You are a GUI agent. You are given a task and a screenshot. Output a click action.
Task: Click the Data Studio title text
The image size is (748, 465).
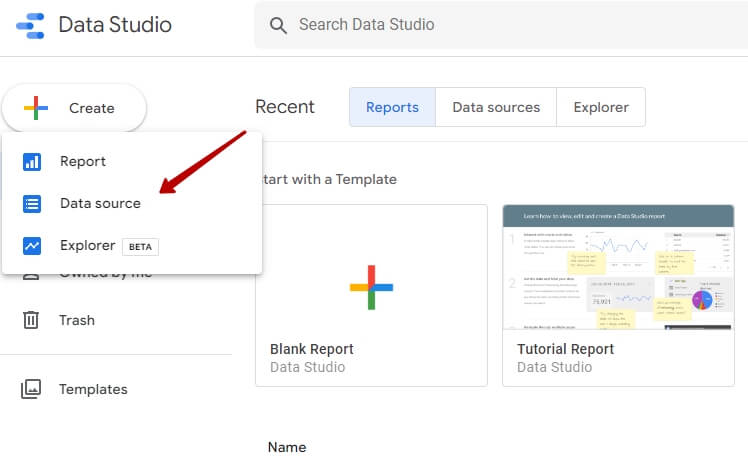point(115,25)
